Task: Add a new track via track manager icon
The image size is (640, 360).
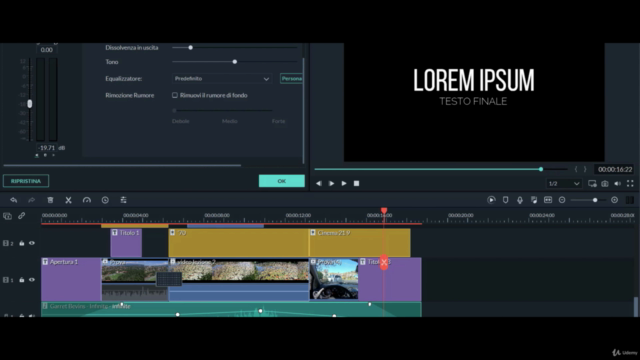Action: tap(7, 216)
